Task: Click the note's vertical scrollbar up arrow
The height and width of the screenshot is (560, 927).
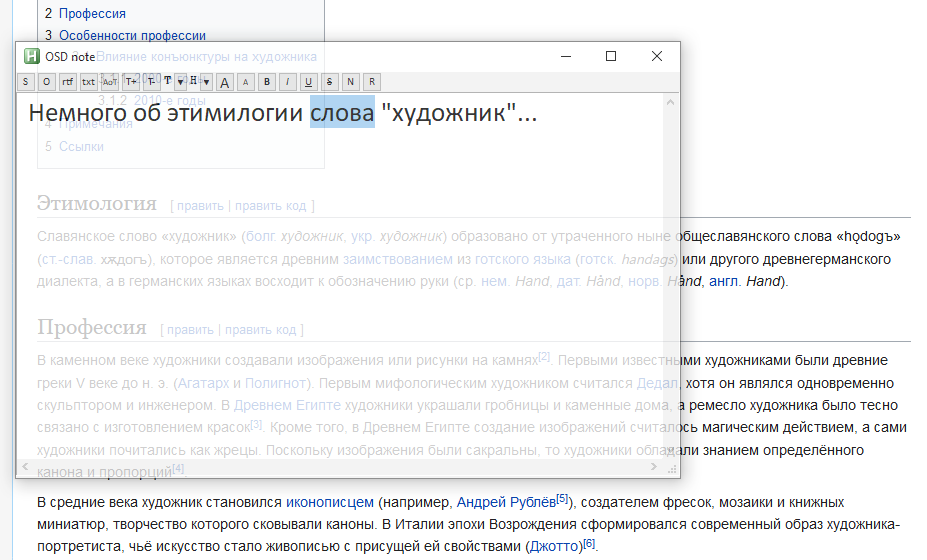Action: (670, 102)
